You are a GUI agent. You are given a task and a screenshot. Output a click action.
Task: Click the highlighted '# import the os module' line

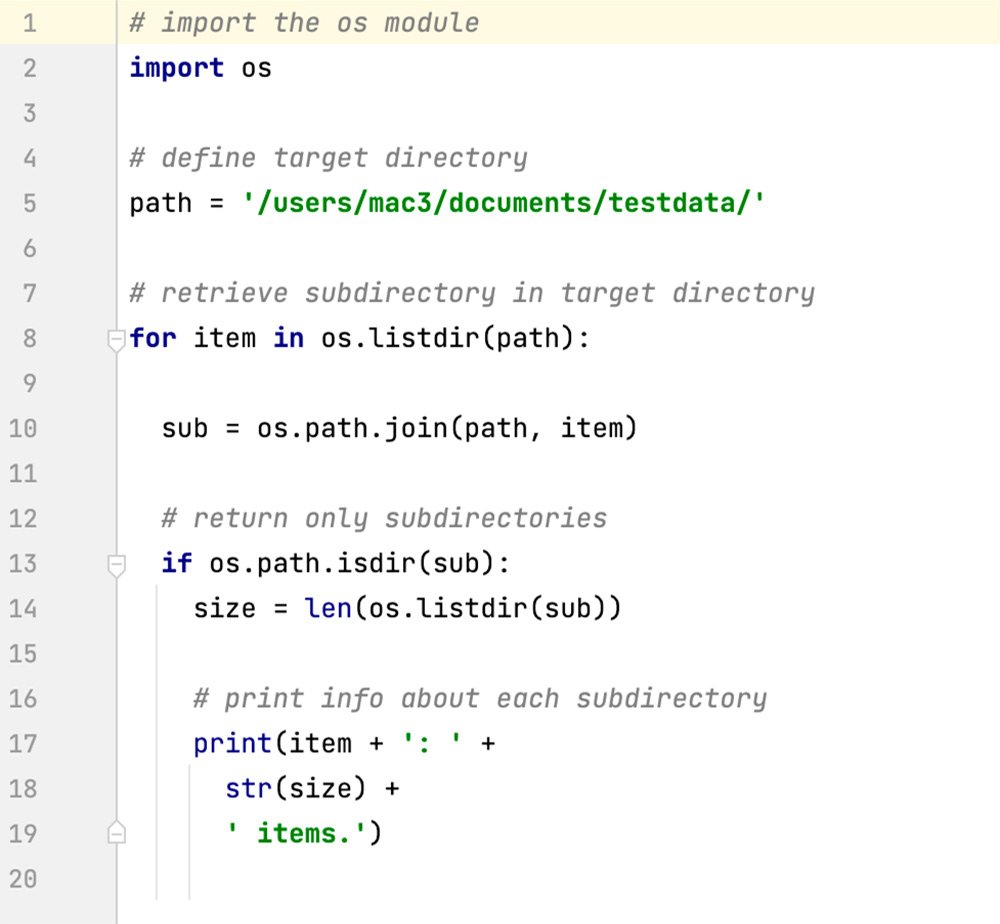click(304, 23)
